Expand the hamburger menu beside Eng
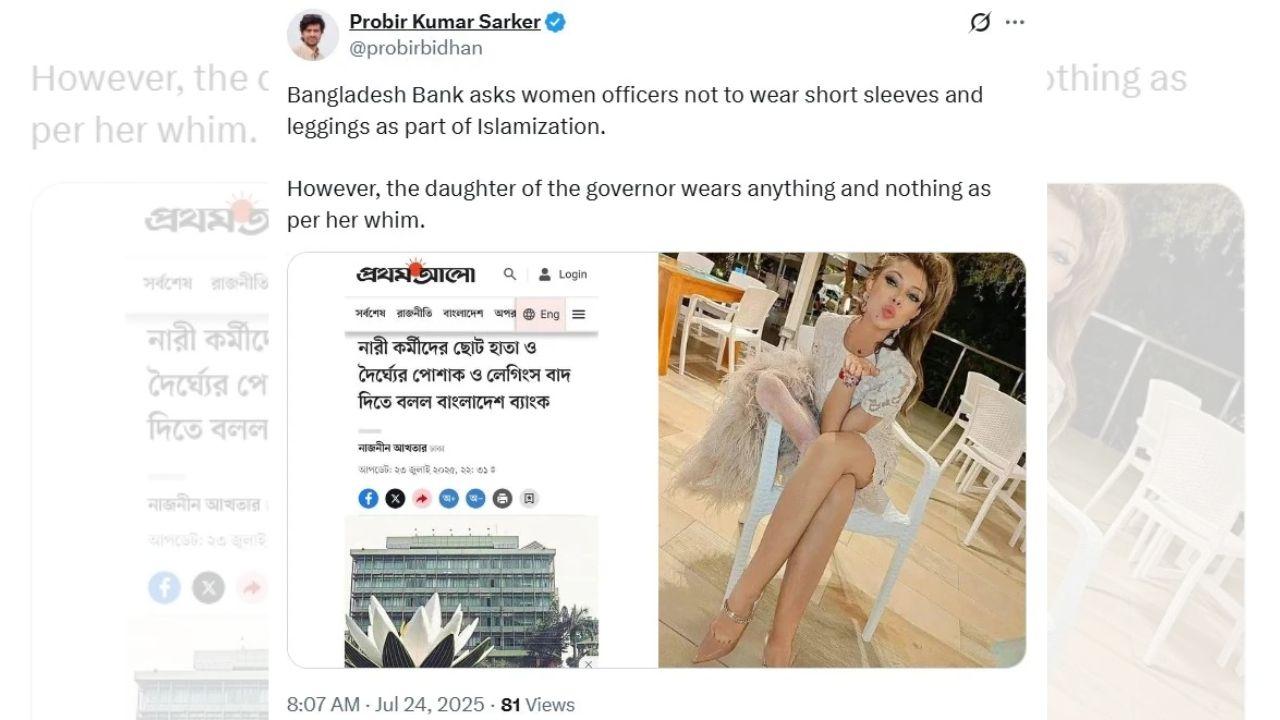The image size is (1280, 720). coord(578,314)
